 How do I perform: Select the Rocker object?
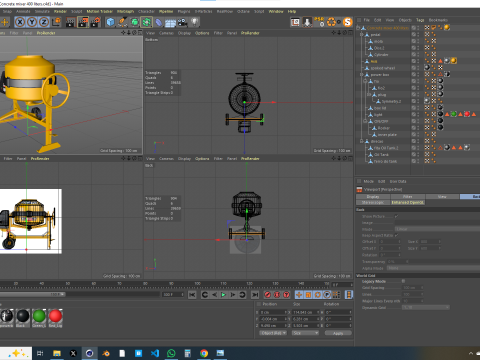(384, 128)
